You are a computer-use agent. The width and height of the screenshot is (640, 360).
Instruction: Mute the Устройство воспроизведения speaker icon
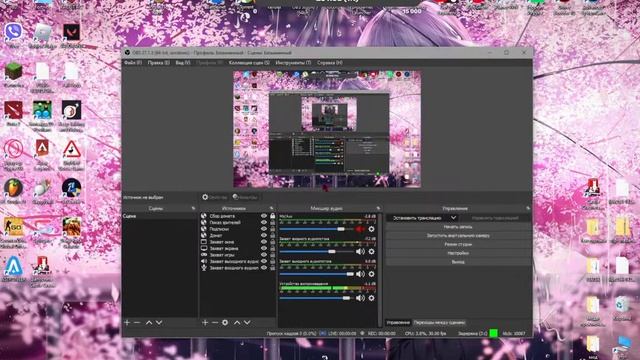click(x=360, y=298)
